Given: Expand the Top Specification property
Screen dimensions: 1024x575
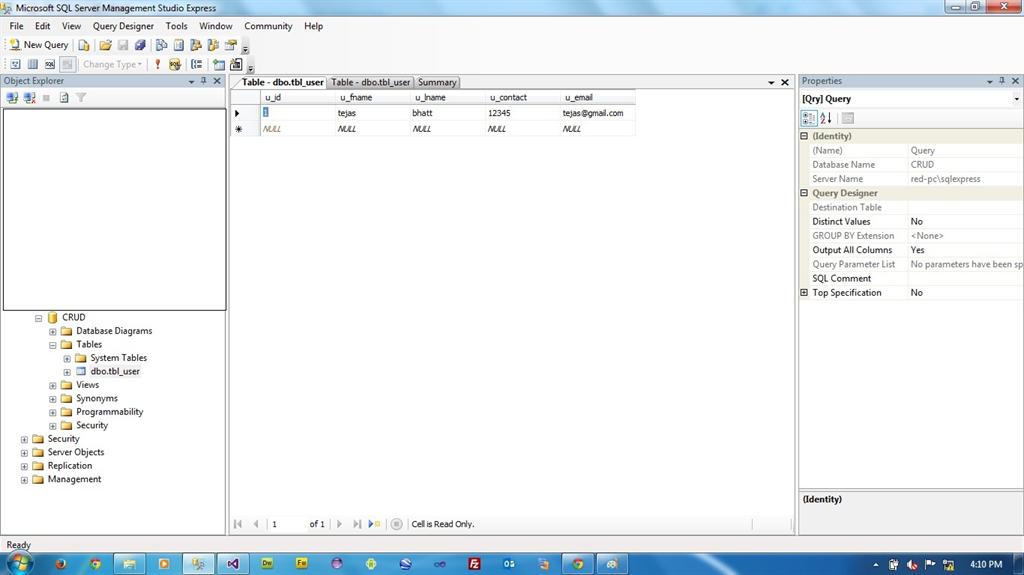Looking at the screenshot, I should click(804, 293).
